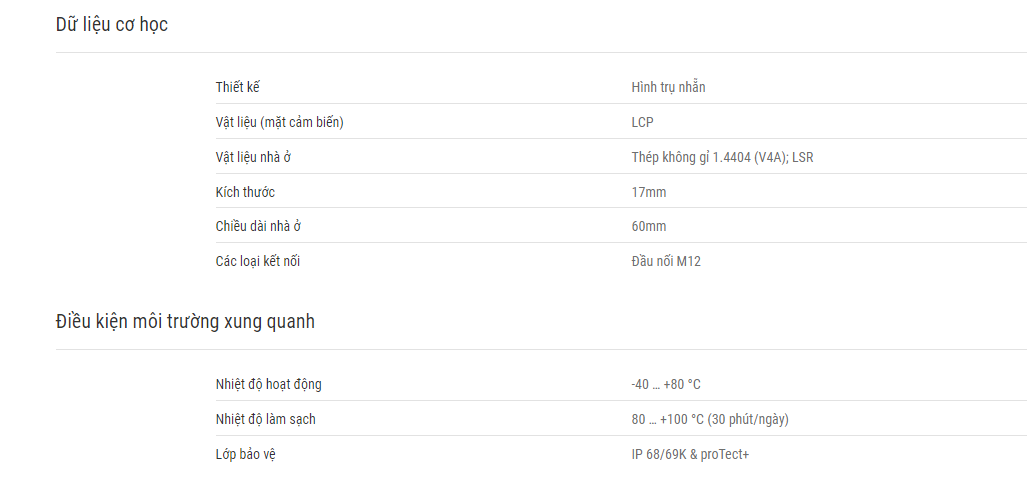The height and width of the screenshot is (484, 1027).
Task: Click the '17mm' size value
Action: [649, 192]
